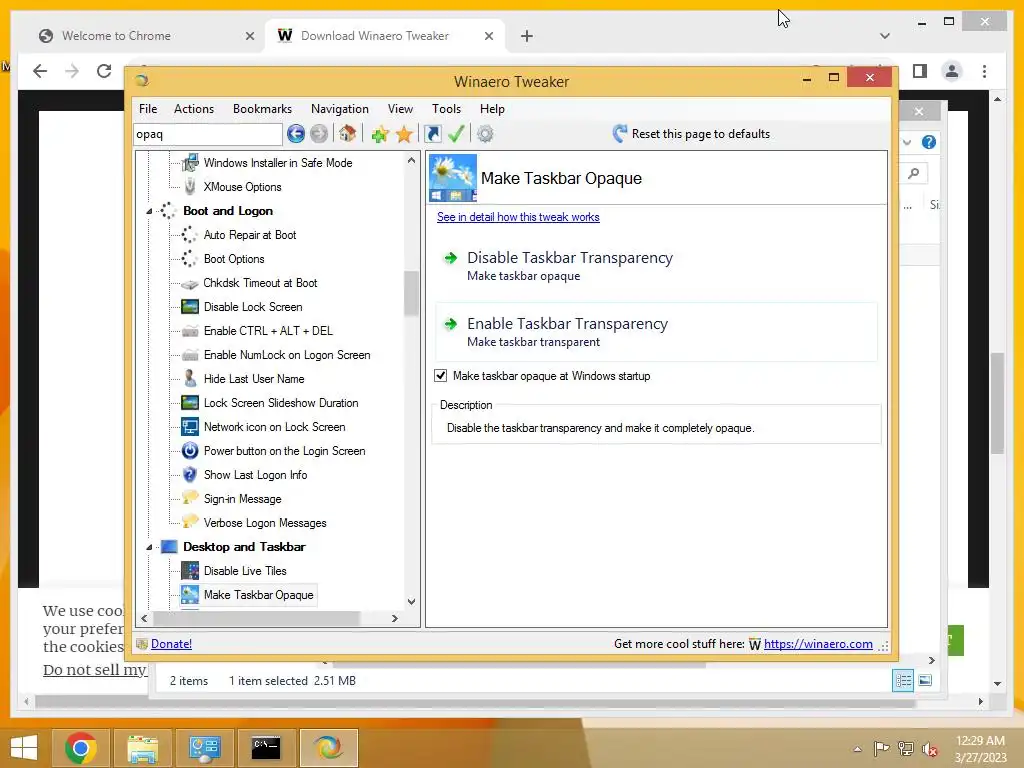The height and width of the screenshot is (768, 1024).
Task: Click Show Last Logon Info question icon
Action: (x=190, y=475)
